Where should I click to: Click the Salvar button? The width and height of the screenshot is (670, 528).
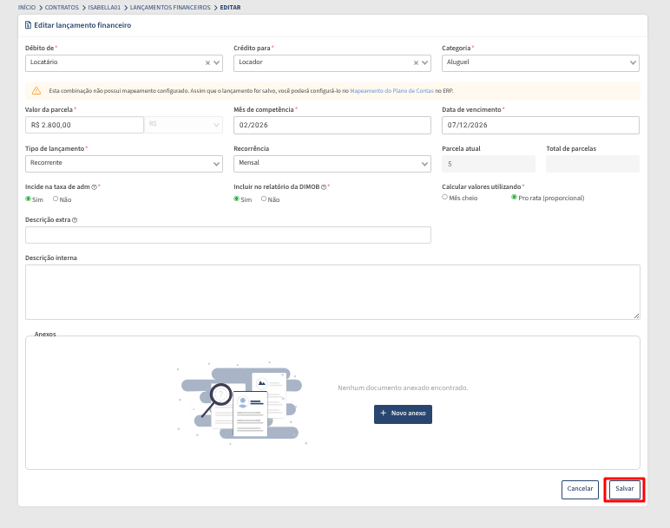point(624,489)
